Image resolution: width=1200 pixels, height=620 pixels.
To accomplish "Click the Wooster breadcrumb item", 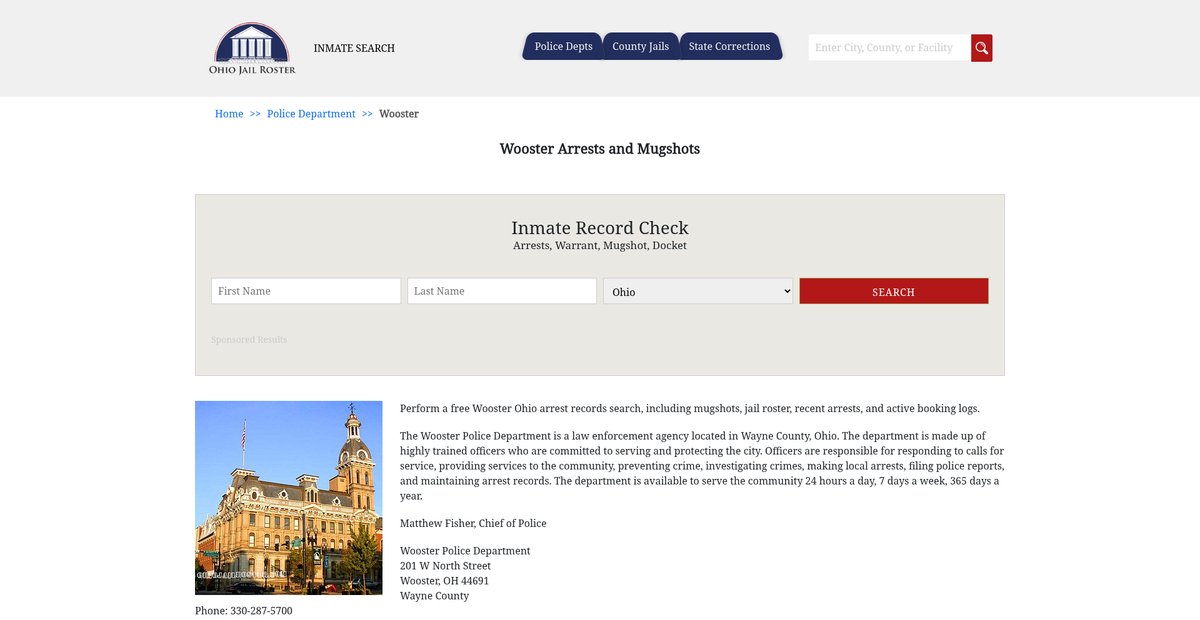I will [399, 114].
